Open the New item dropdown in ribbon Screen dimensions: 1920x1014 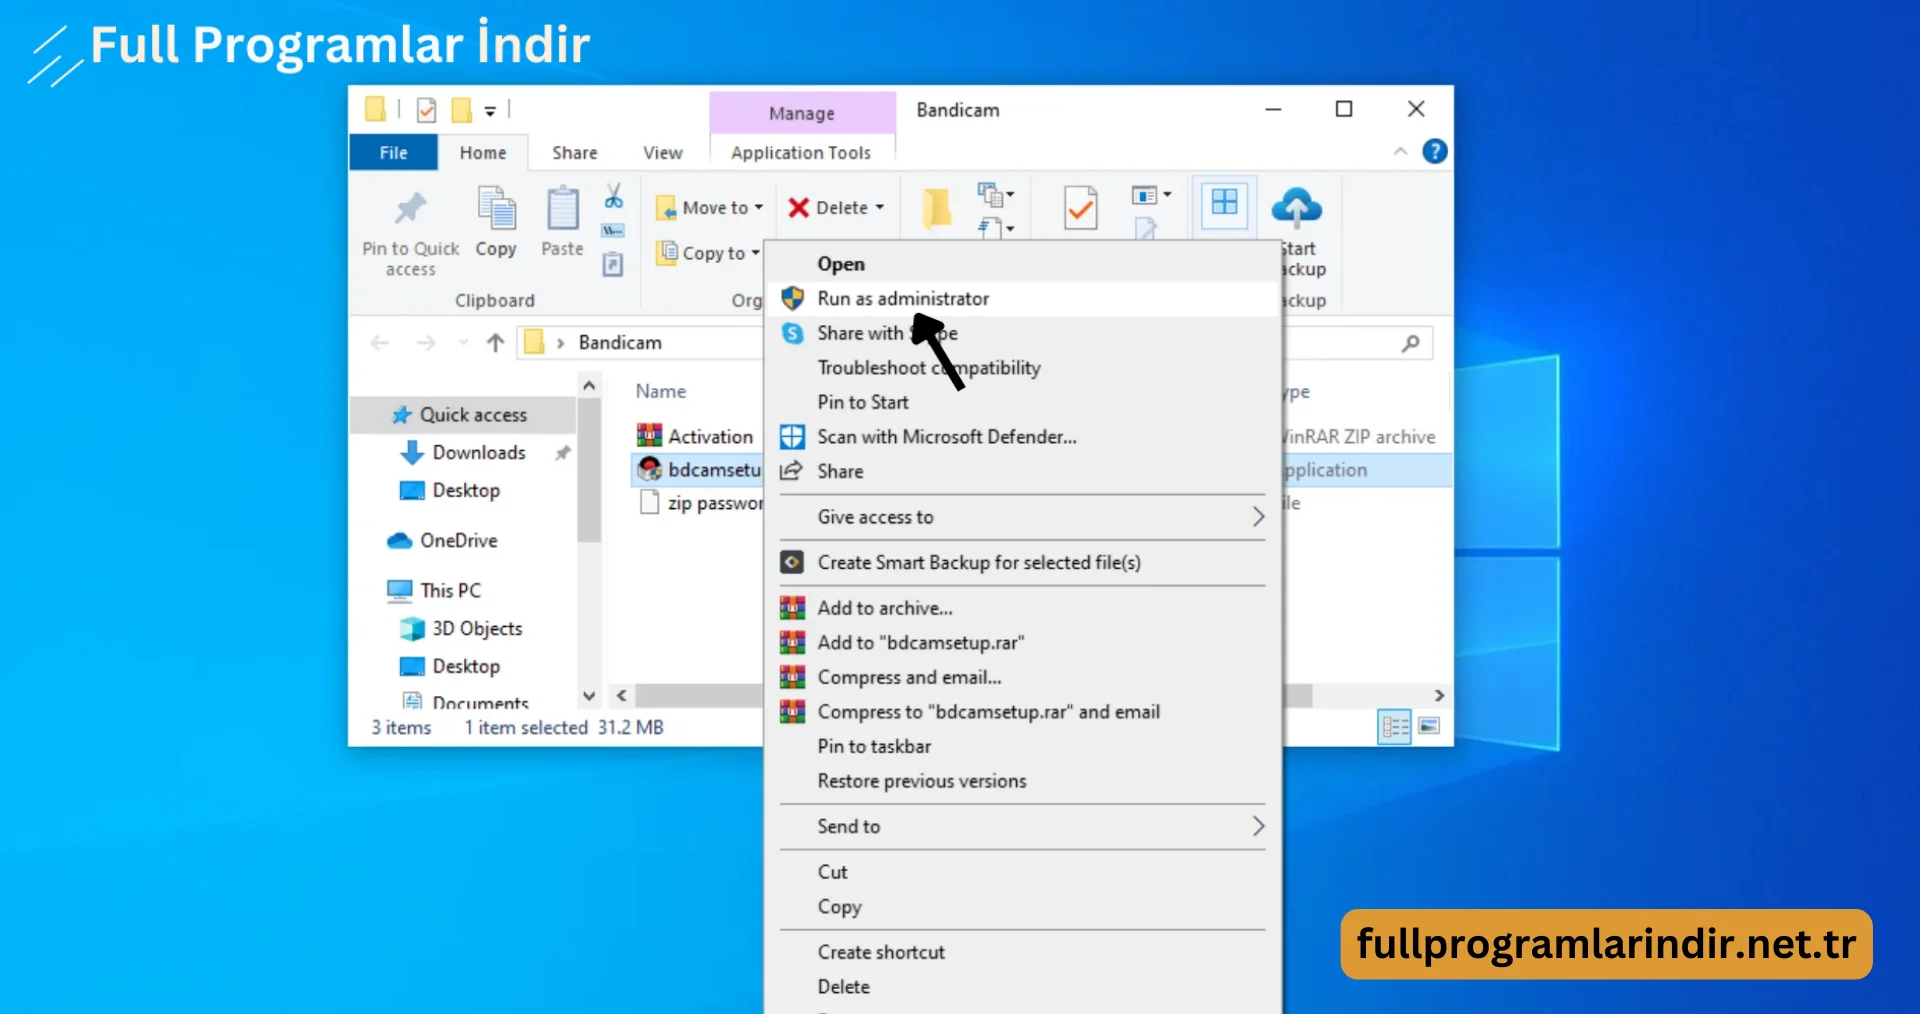pyautogui.click(x=996, y=194)
